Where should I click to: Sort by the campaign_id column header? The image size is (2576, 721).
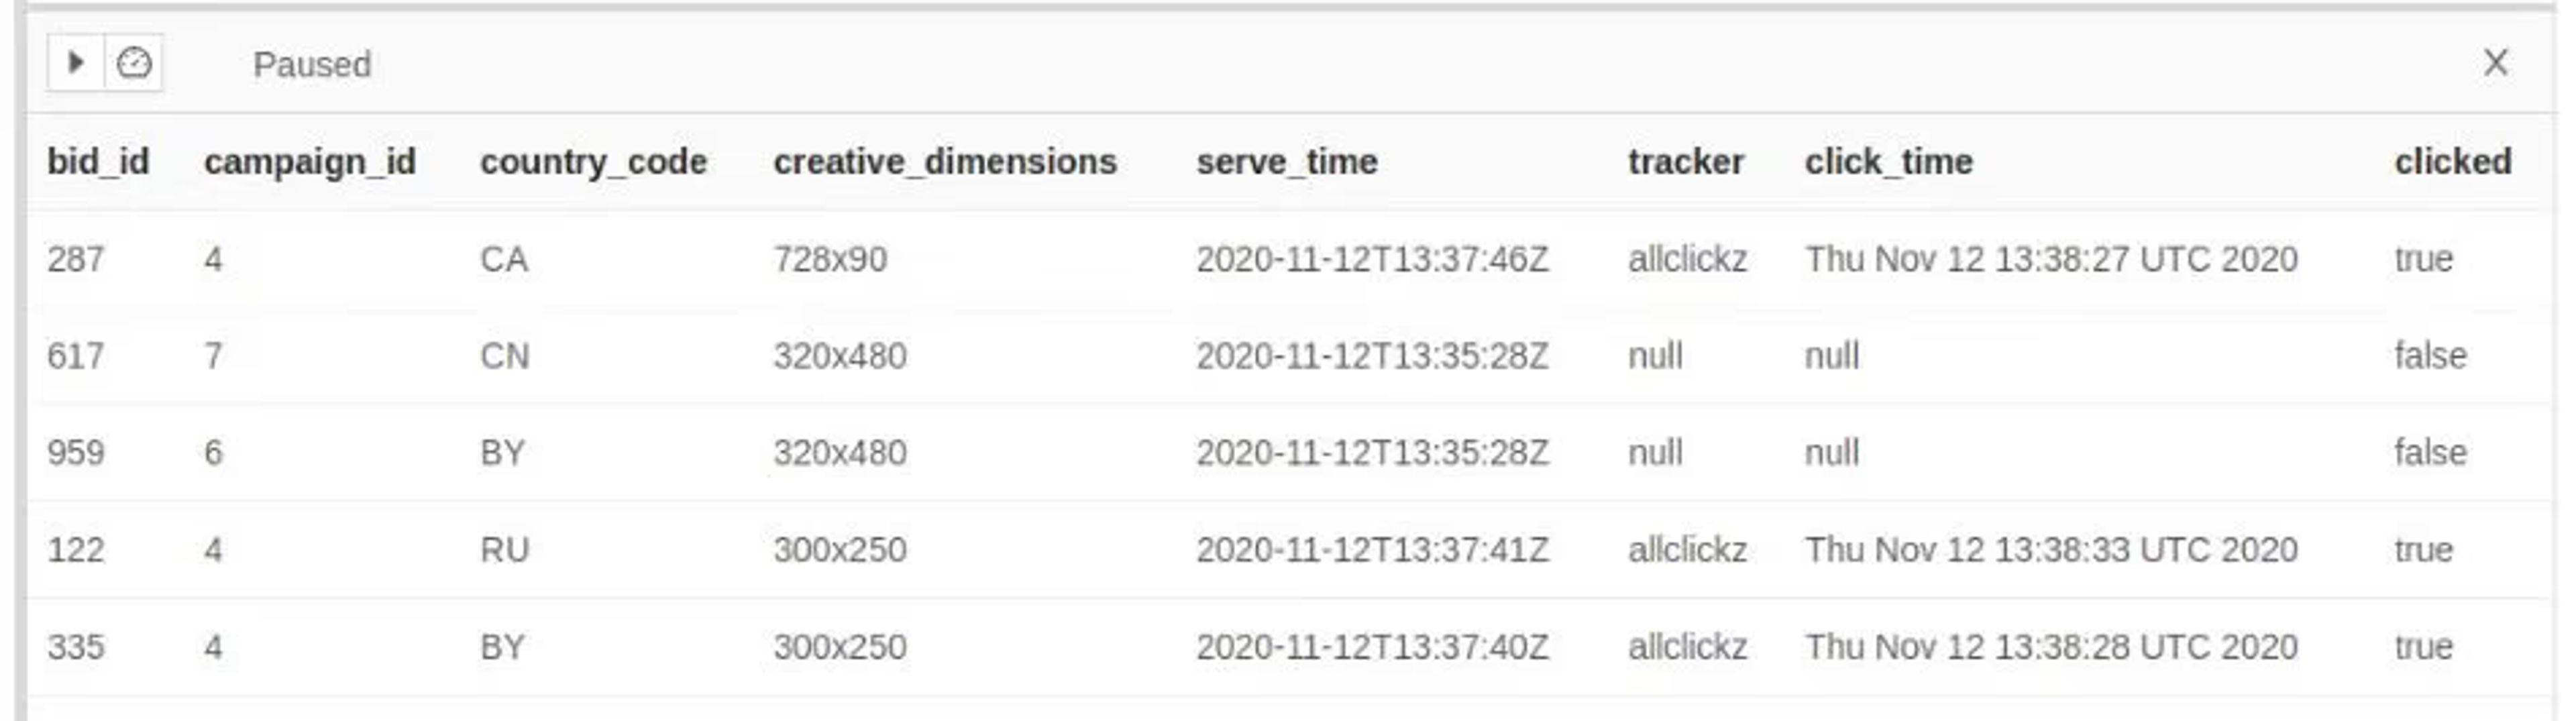pyautogui.click(x=310, y=161)
